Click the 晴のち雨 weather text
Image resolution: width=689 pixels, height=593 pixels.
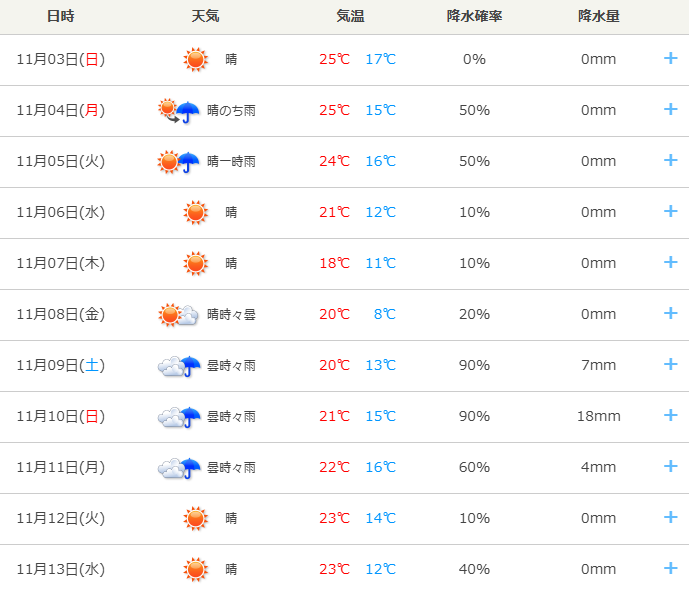click(x=231, y=110)
